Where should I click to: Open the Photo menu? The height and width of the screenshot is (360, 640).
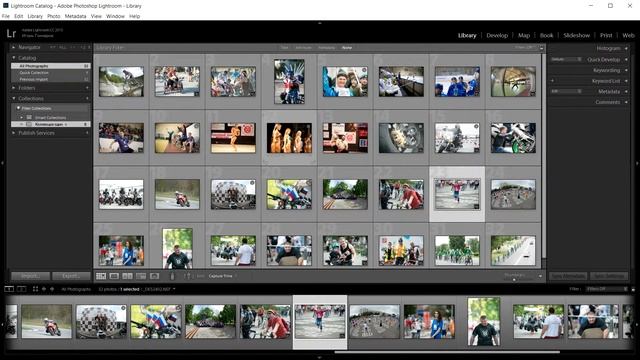(53, 16)
